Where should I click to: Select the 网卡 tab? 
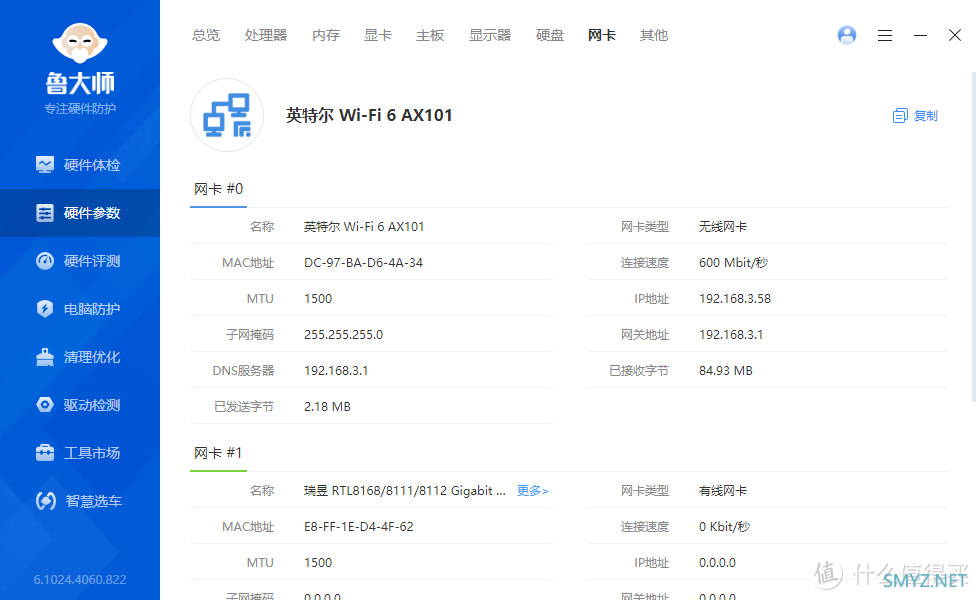pyautogui.click(x=602, y=36)
